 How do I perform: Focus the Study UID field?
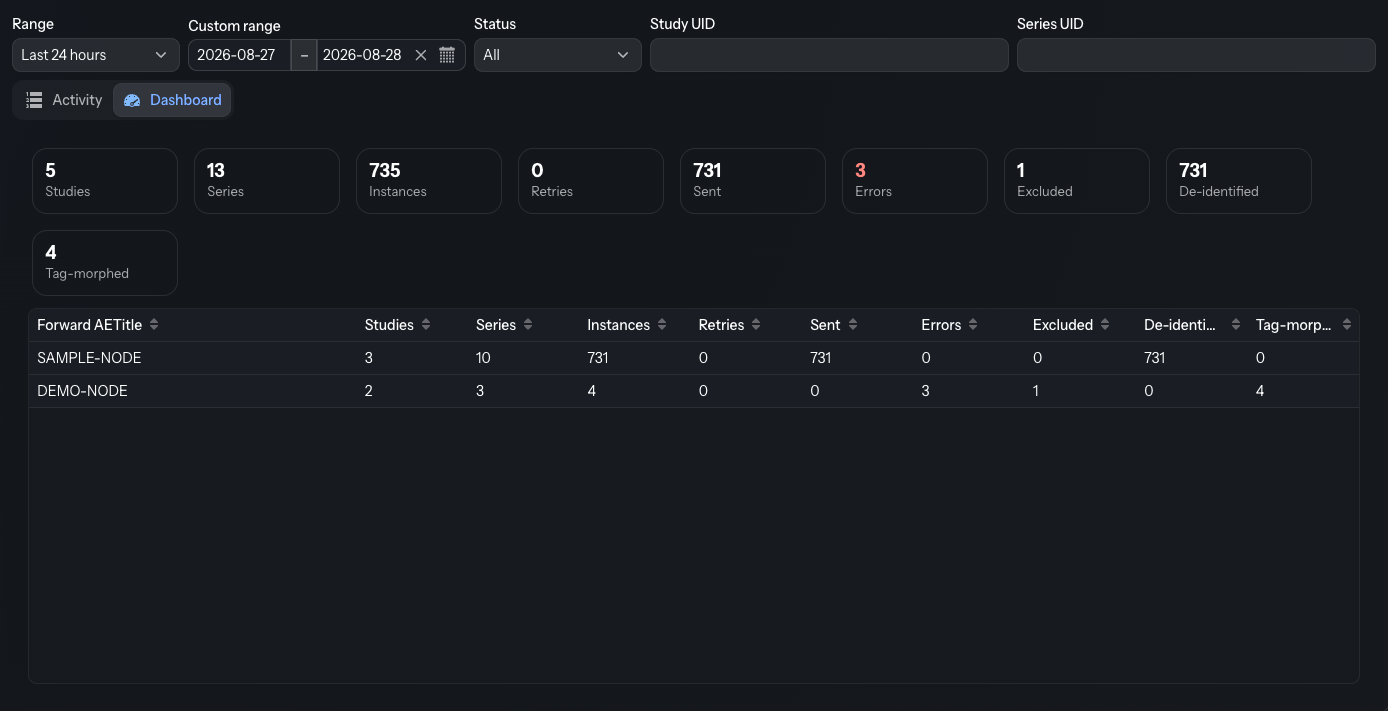[829, 55]
